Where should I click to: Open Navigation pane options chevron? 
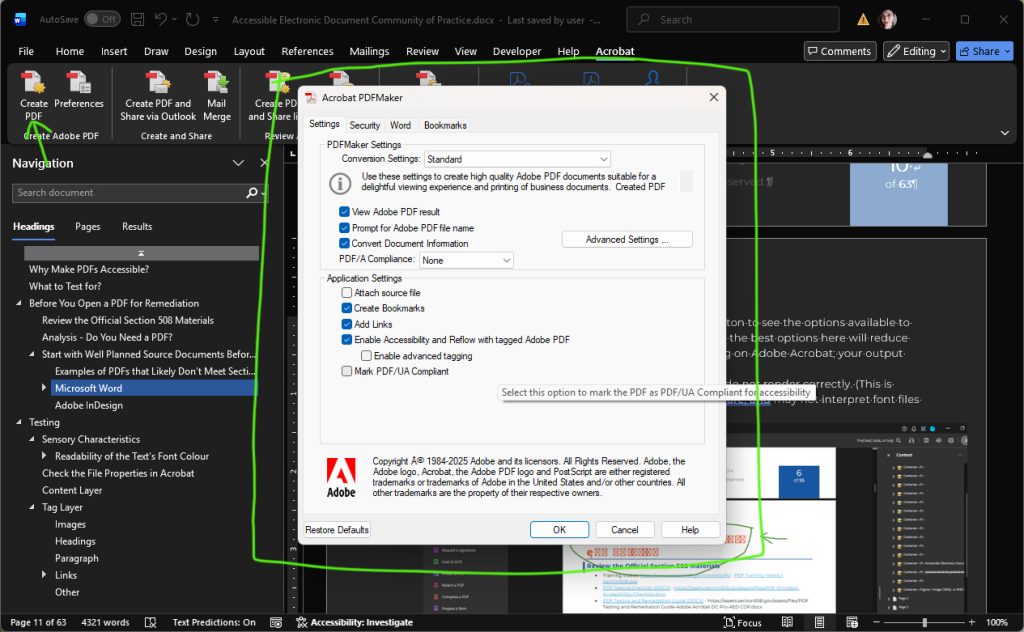tap(238, 163)
